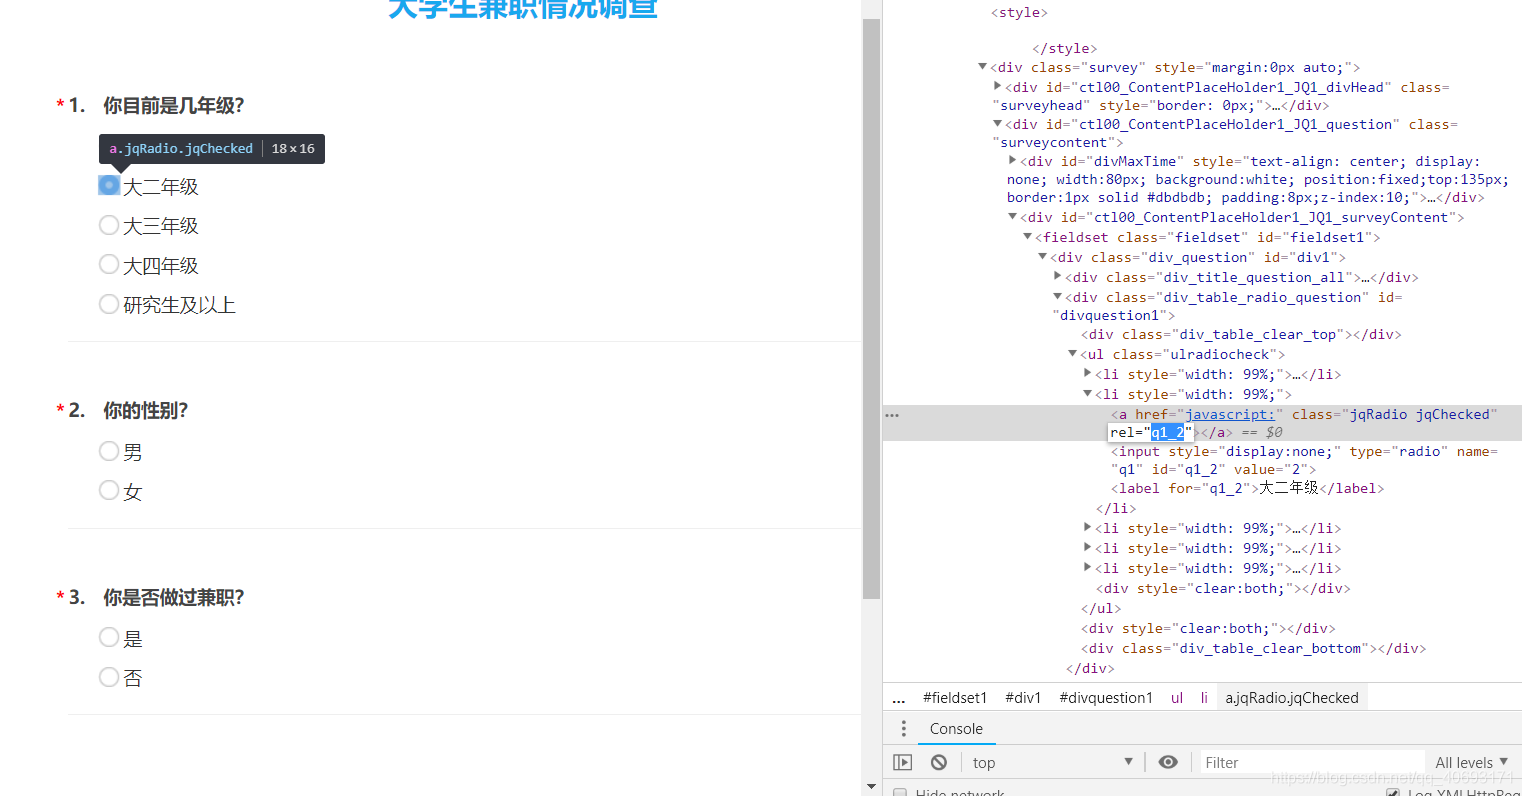
Task: Click the rel attribute q1_2 edit box
Action: coord(1152,432)
